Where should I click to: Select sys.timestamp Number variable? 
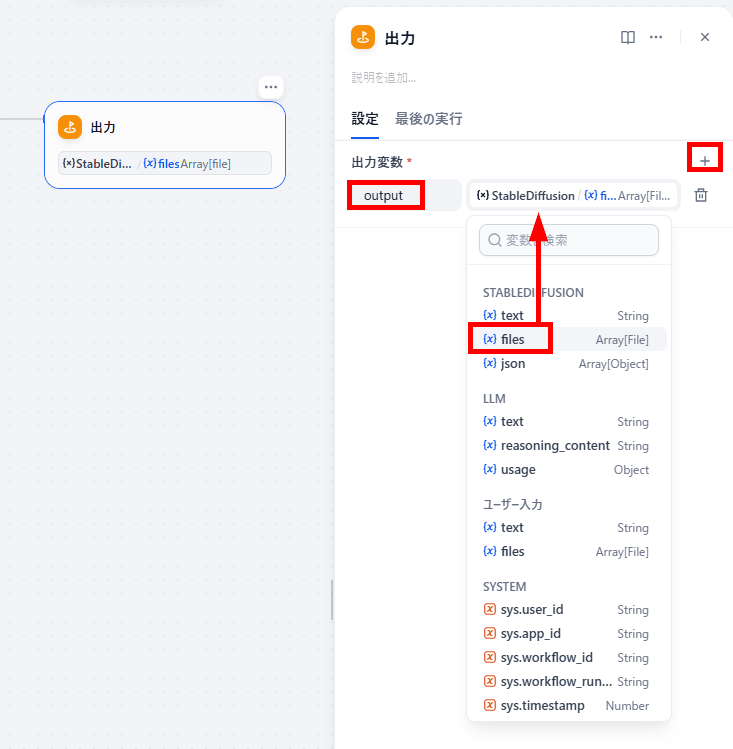566,706
